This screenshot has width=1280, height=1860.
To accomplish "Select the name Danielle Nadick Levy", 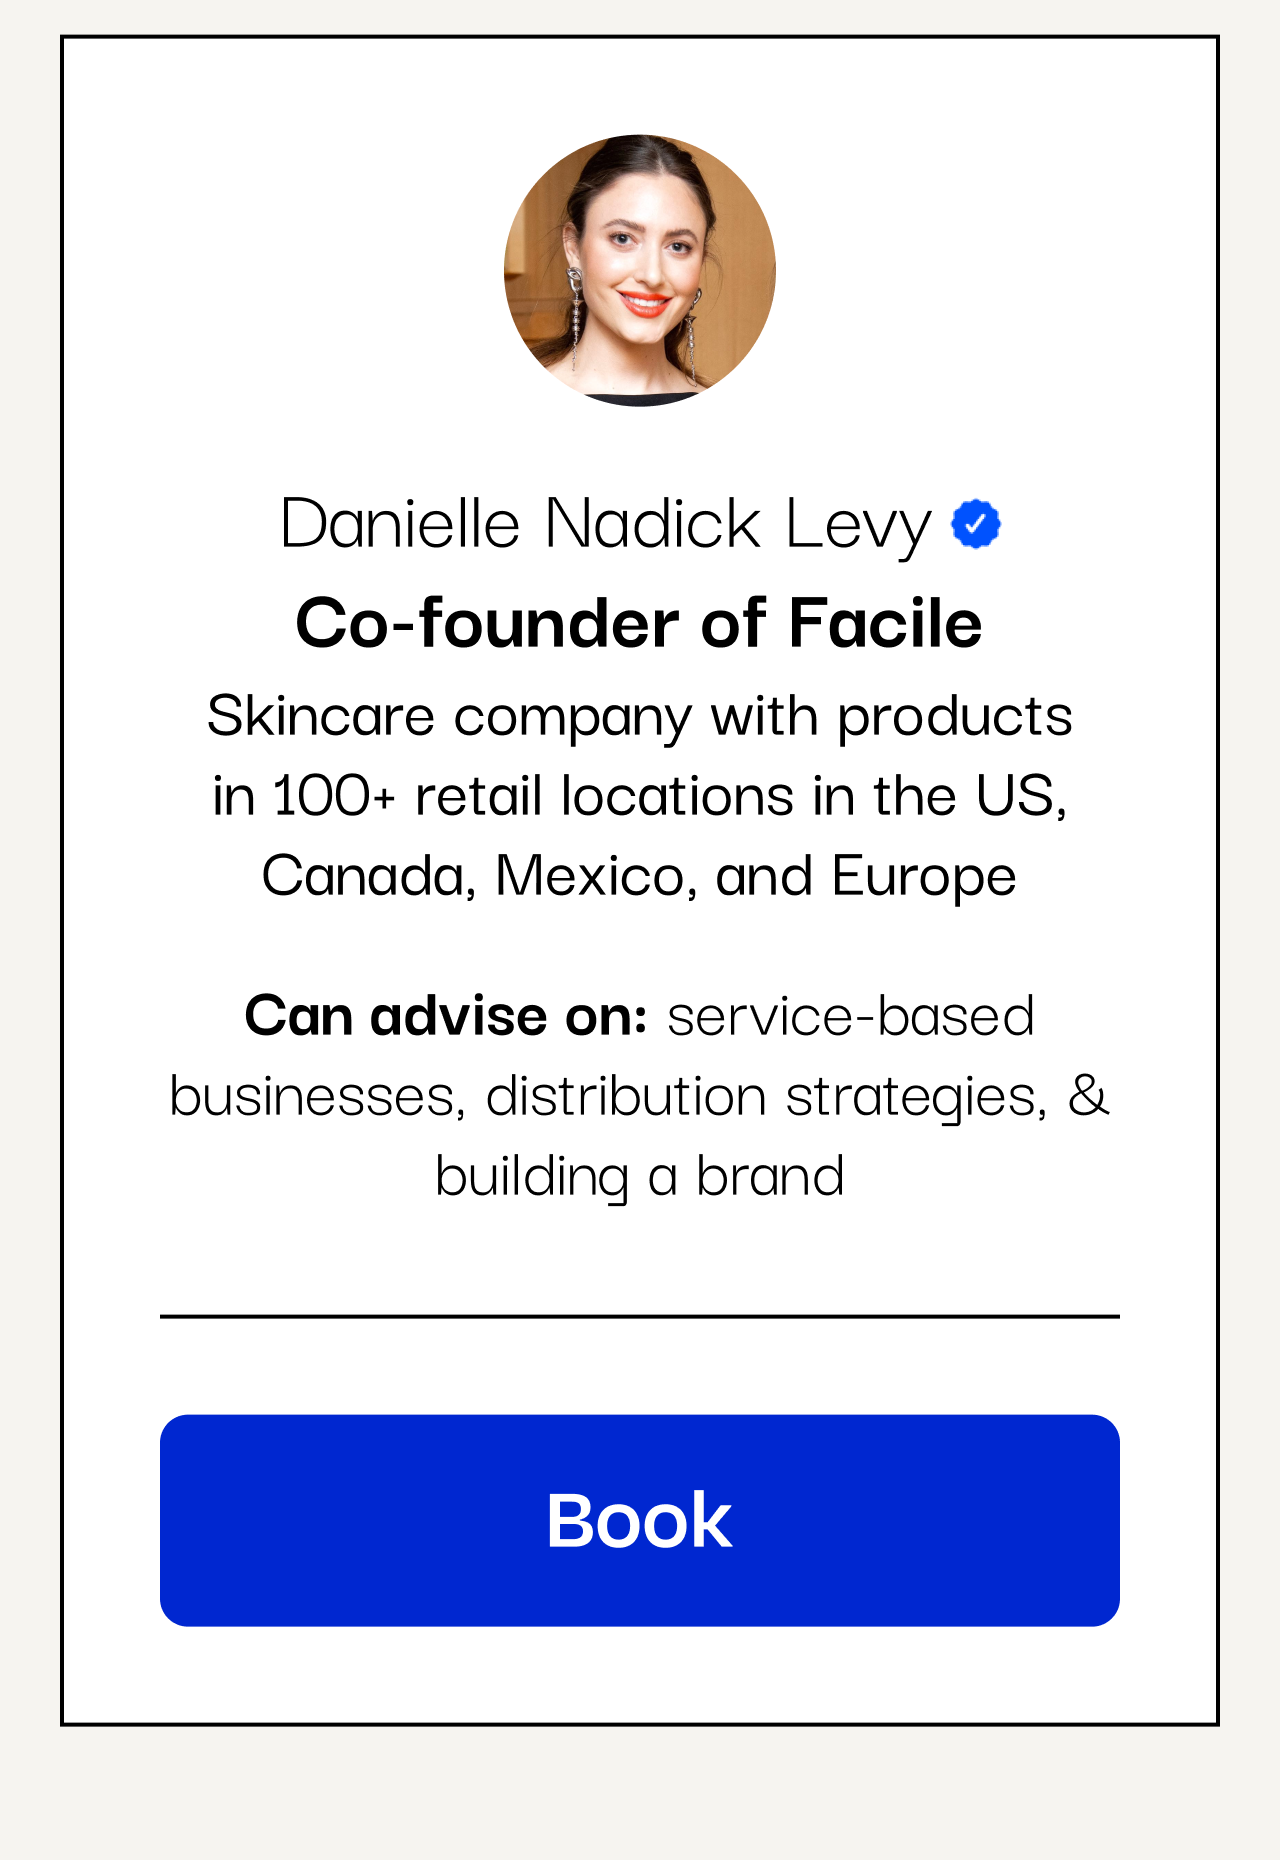I will click(x=605, y=524).
